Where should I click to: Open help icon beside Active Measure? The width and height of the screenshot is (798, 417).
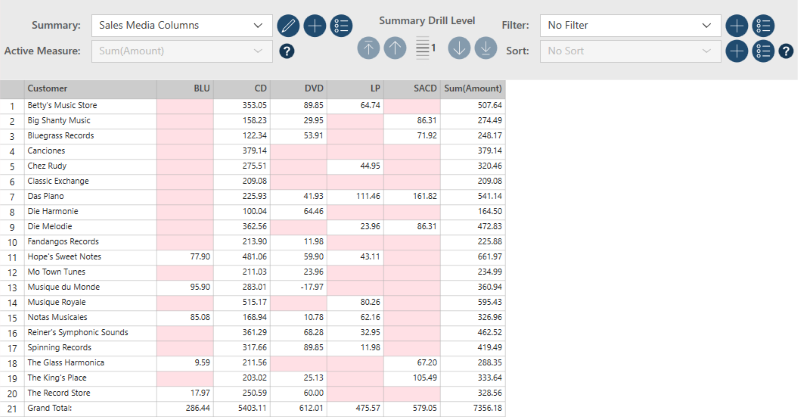[x=287, y=51]
